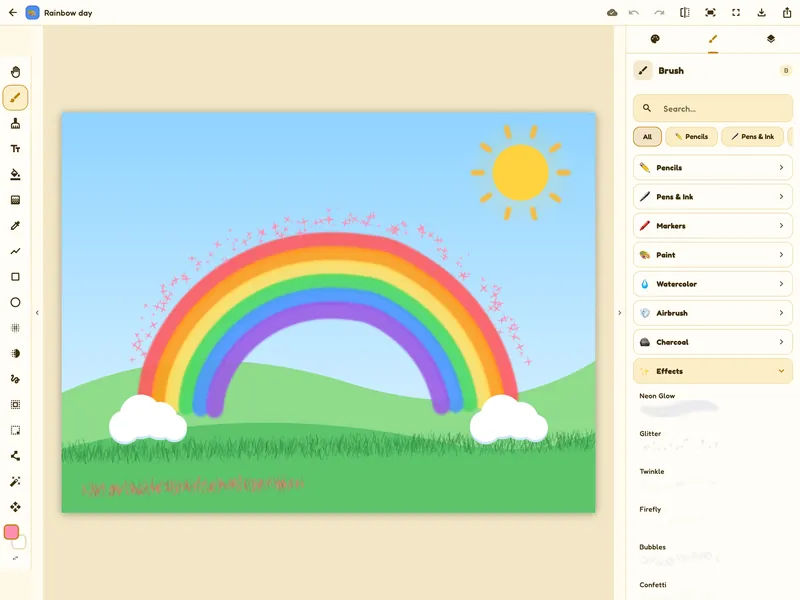
Task: Select the Dodge and Burn tool
Action: point(15,353)
